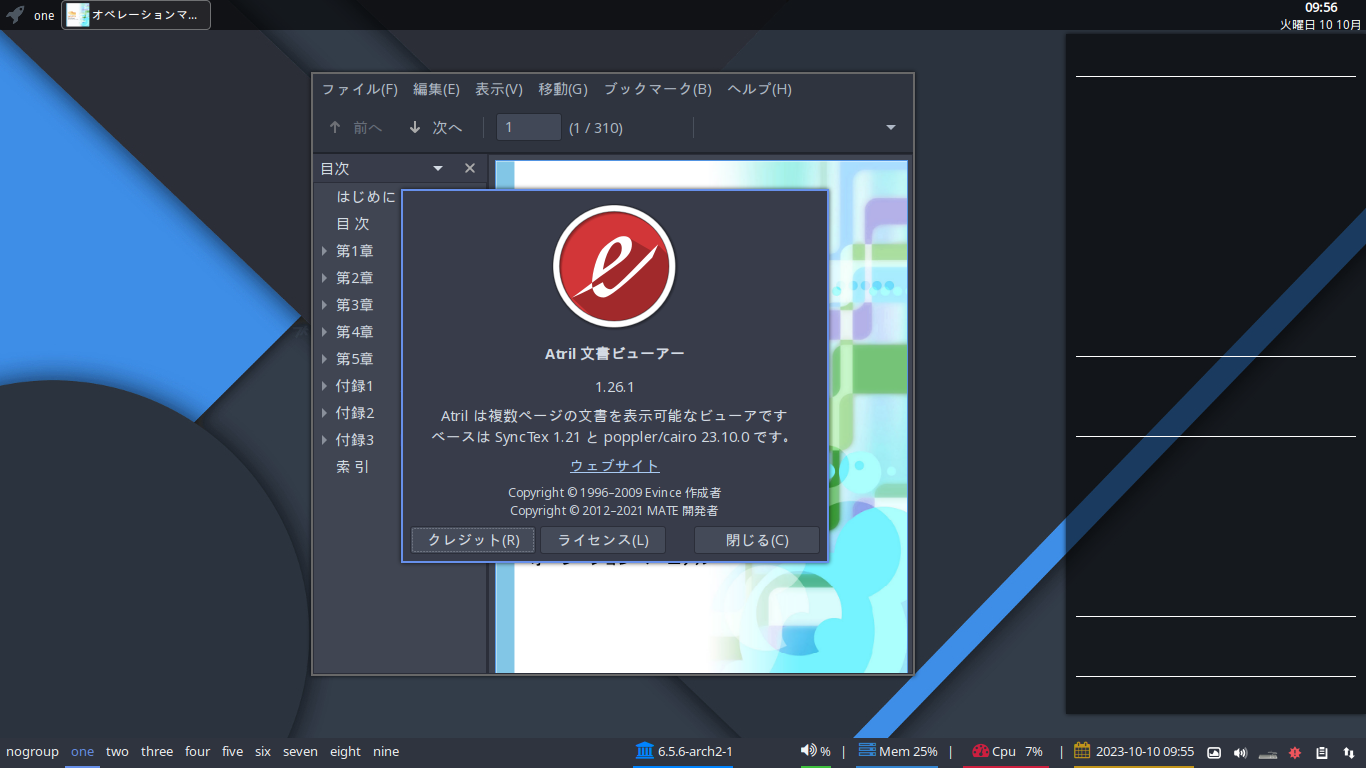This screenshot has width=1366, height=768.
Task: Switch to workspace seven
Action: (x=300, y=752)
